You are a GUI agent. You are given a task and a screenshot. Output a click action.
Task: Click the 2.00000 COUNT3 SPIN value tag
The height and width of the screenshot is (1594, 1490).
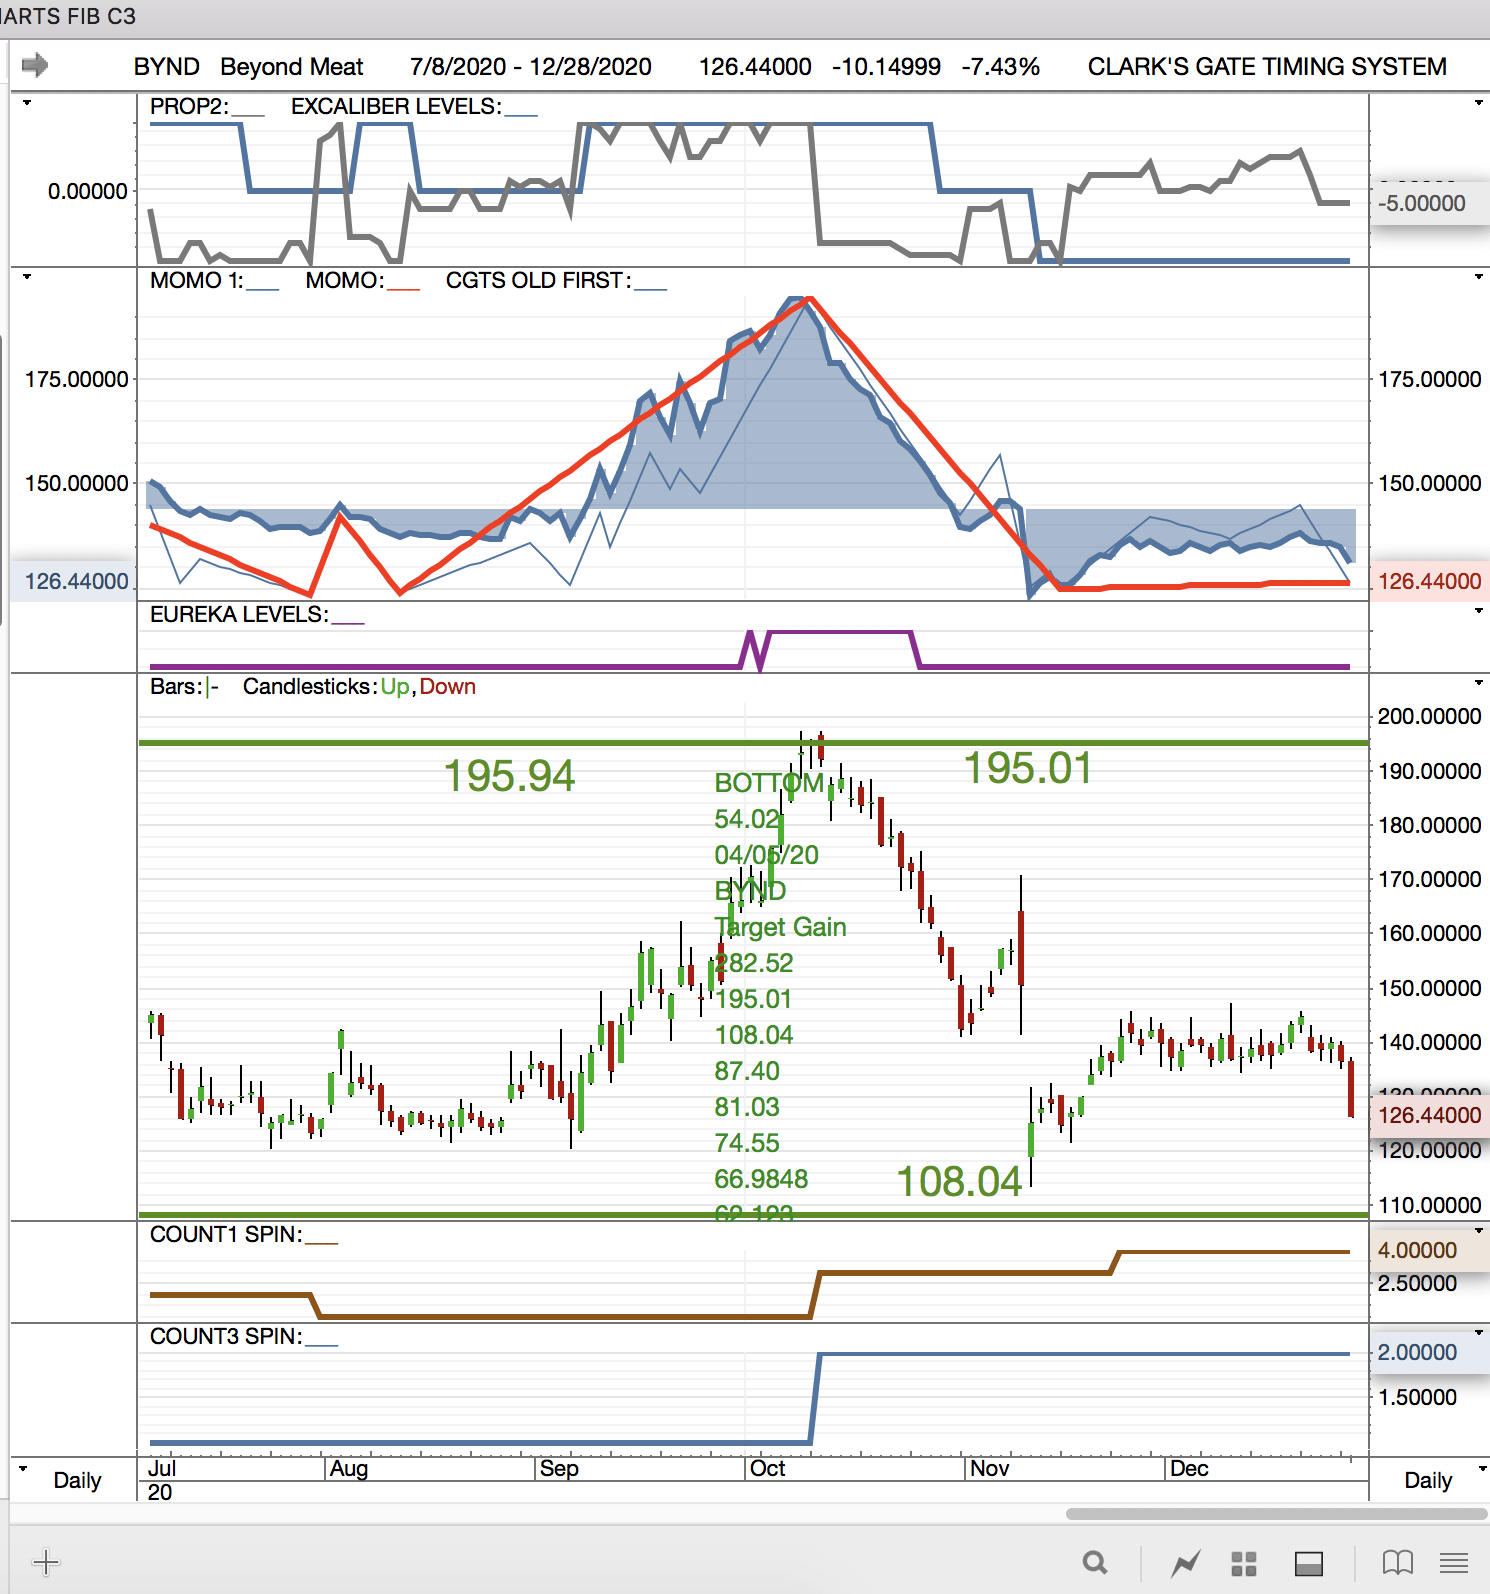[1430, 1352]
